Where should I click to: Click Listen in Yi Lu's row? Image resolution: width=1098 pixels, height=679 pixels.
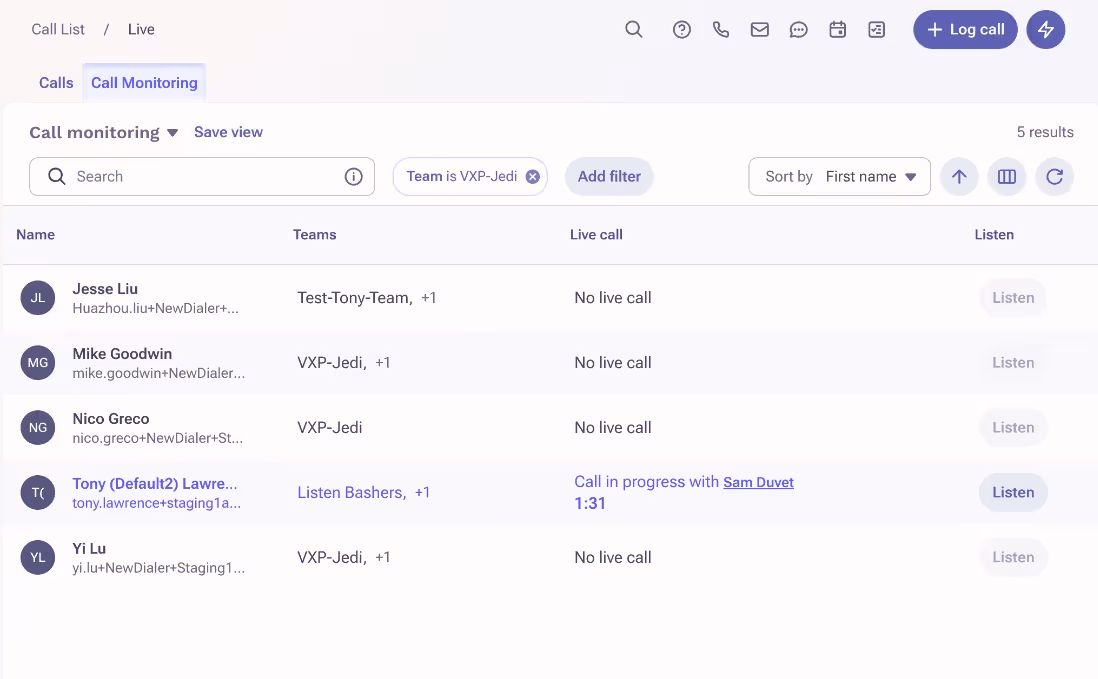click(x=1013, y=558)
